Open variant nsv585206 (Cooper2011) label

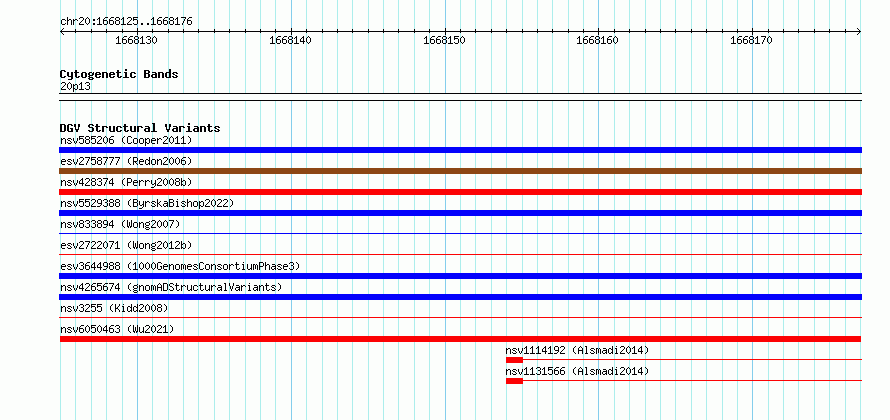pyautogui.click(x=126, y=140)
